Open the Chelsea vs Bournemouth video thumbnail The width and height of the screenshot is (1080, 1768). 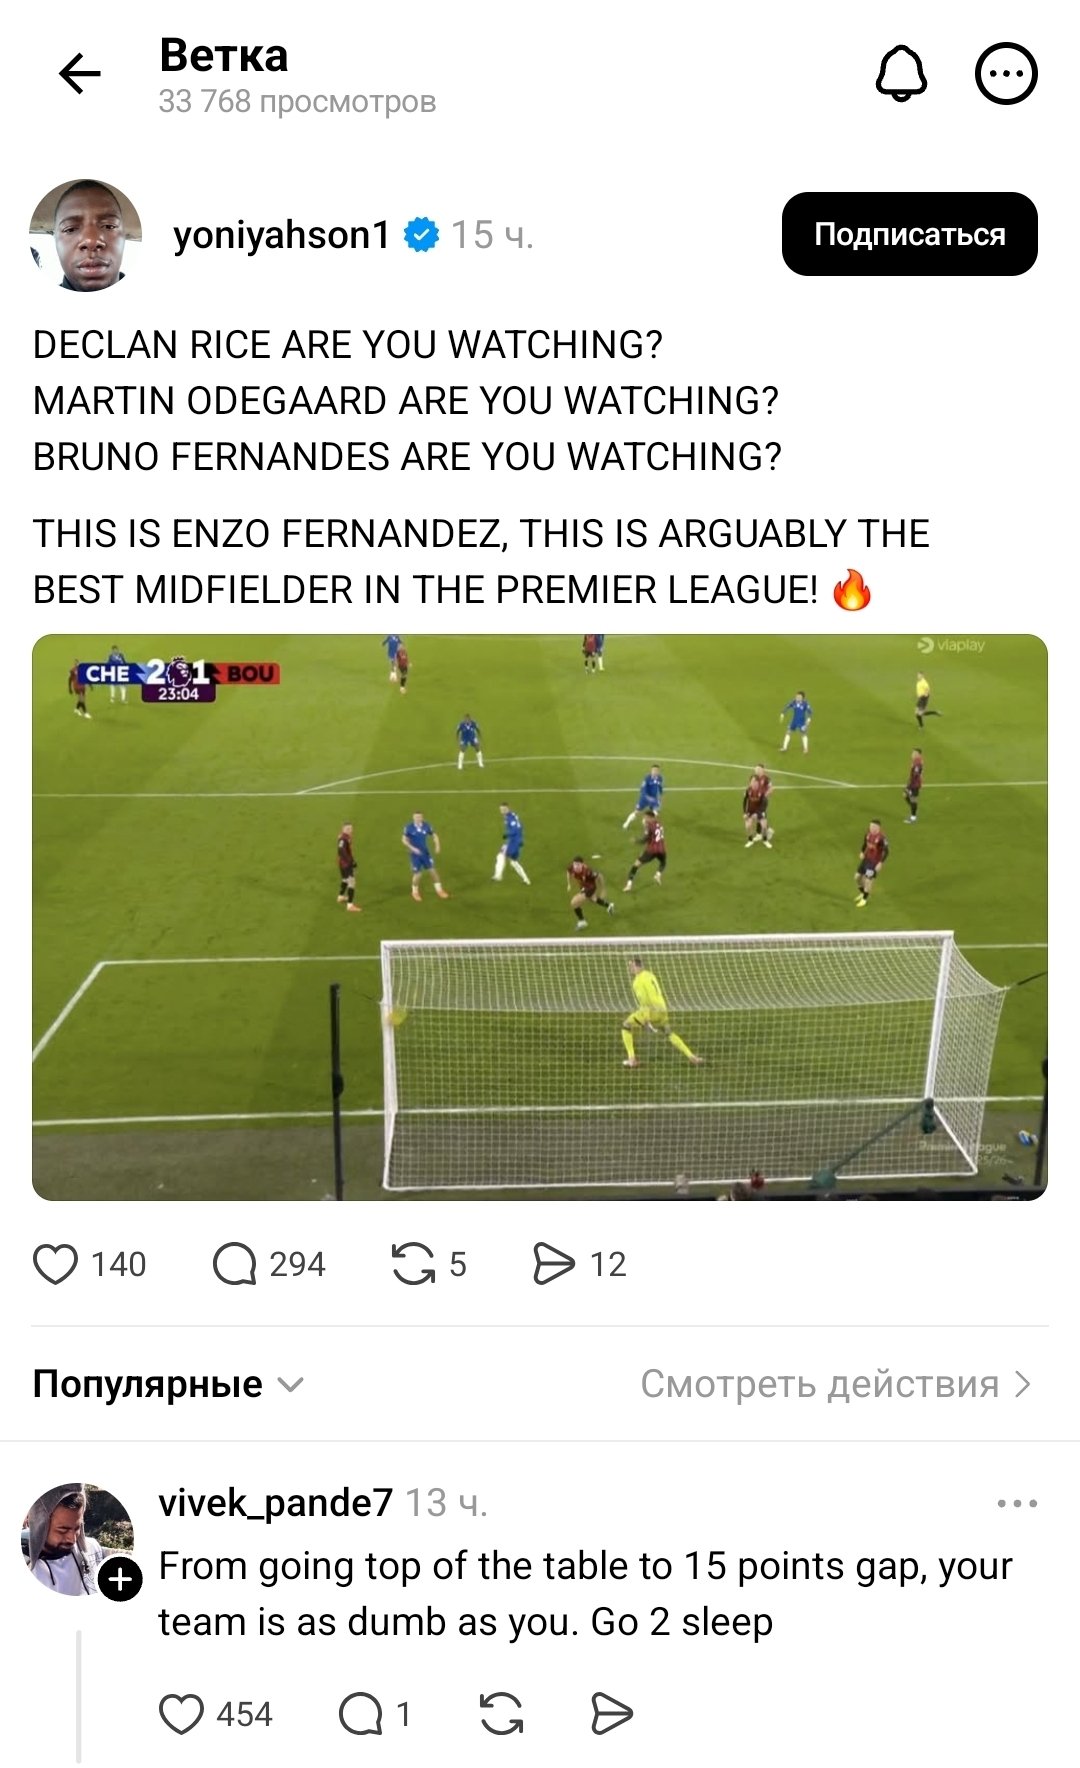click(540, 917)
